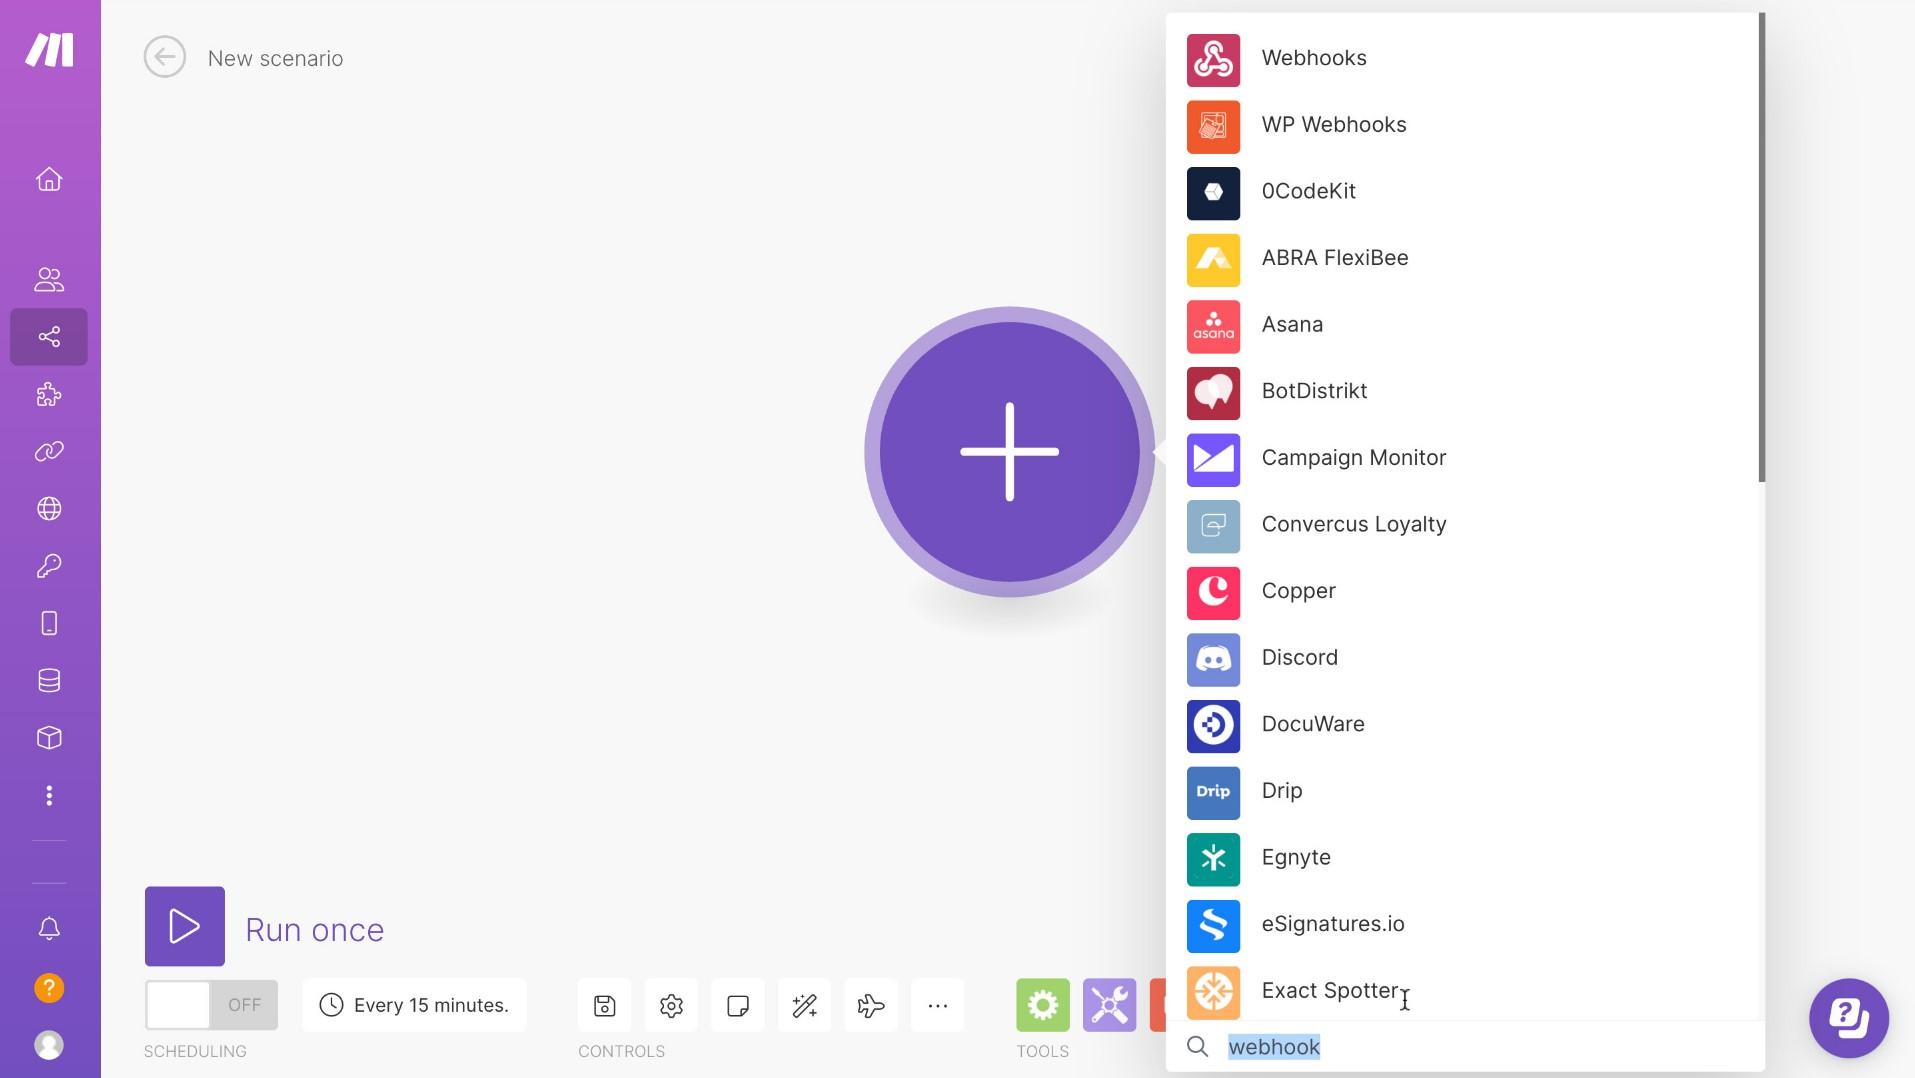This screenshot has height=1078, width=1915.
Task: Open Data stores database icon in sidebar
Action: coord(49,681)
